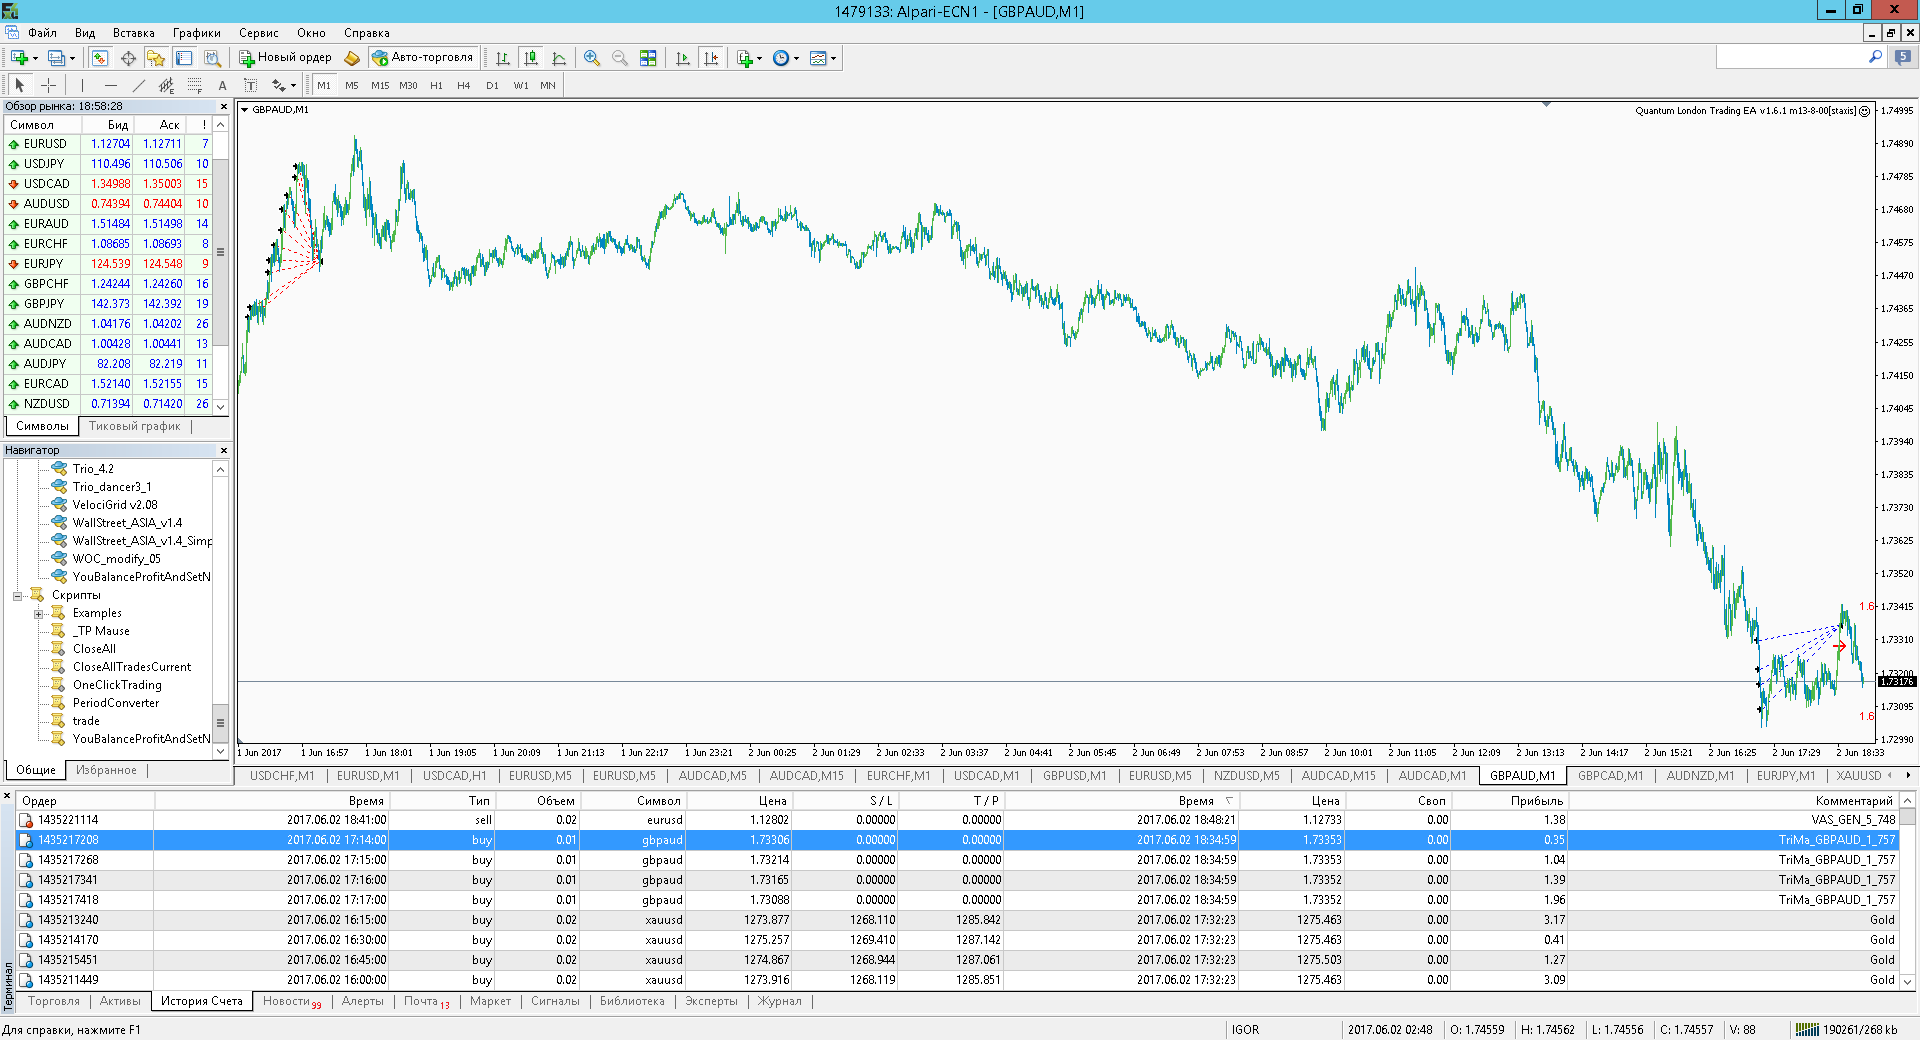This screenshot has height=1040, width=1920.
Task: Select the Text Label tool
Action: (x=250, y=85)
